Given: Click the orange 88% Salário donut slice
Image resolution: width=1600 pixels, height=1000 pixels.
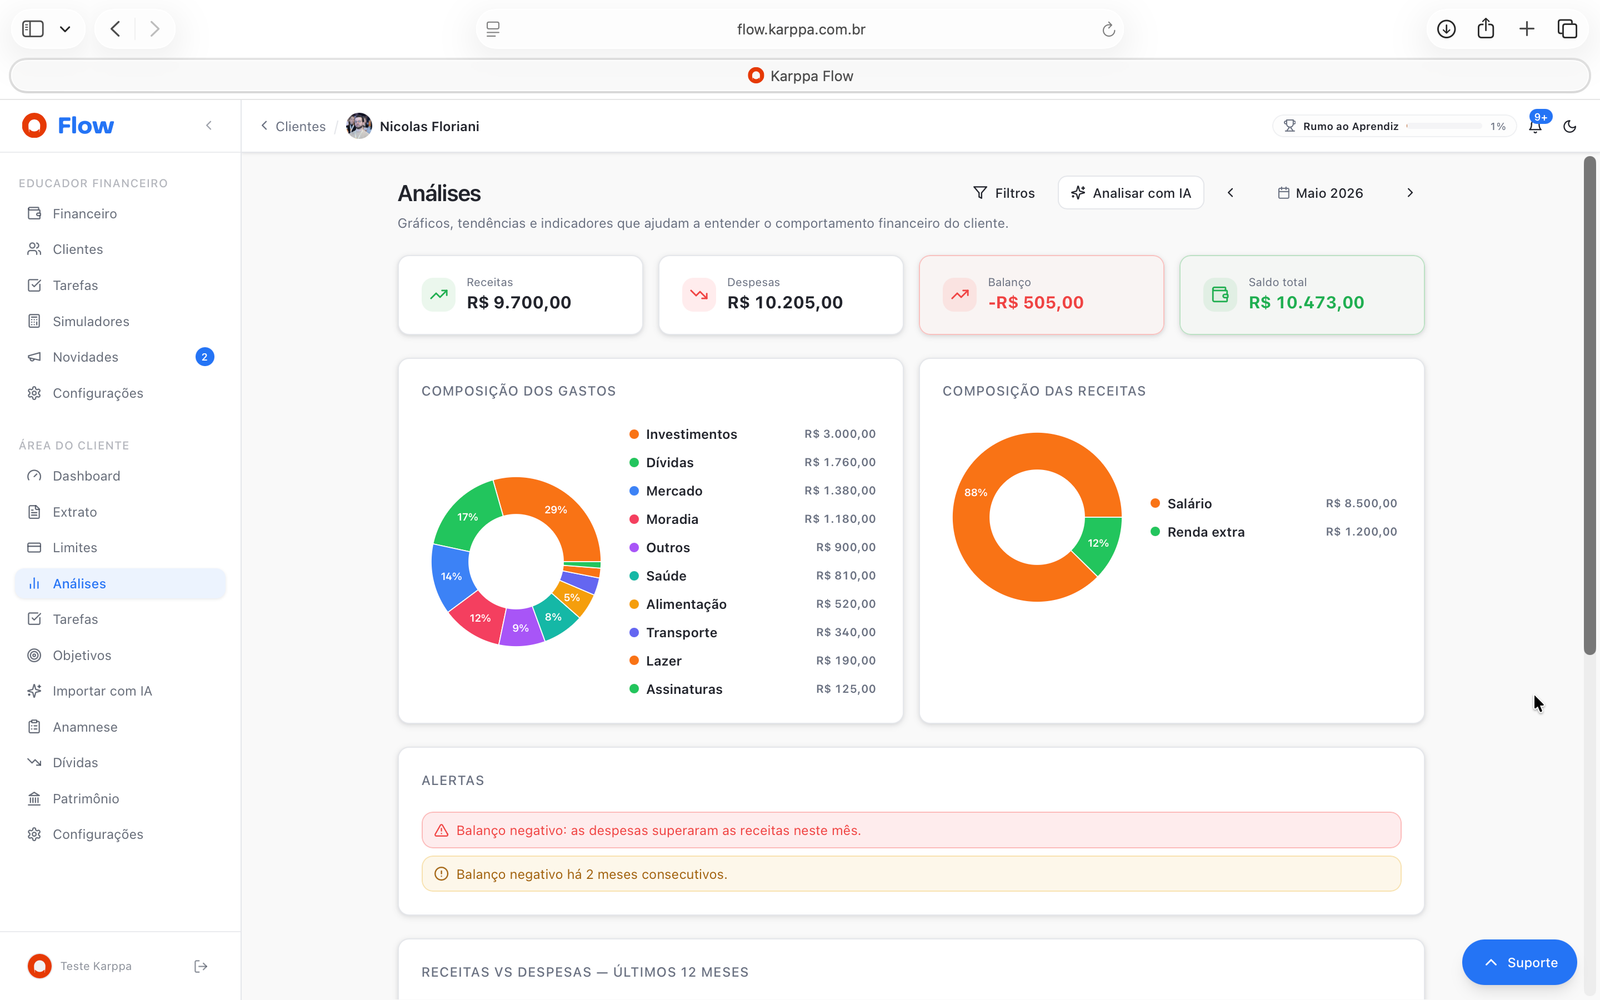Looking at the screenshot, I should point(974,494).
